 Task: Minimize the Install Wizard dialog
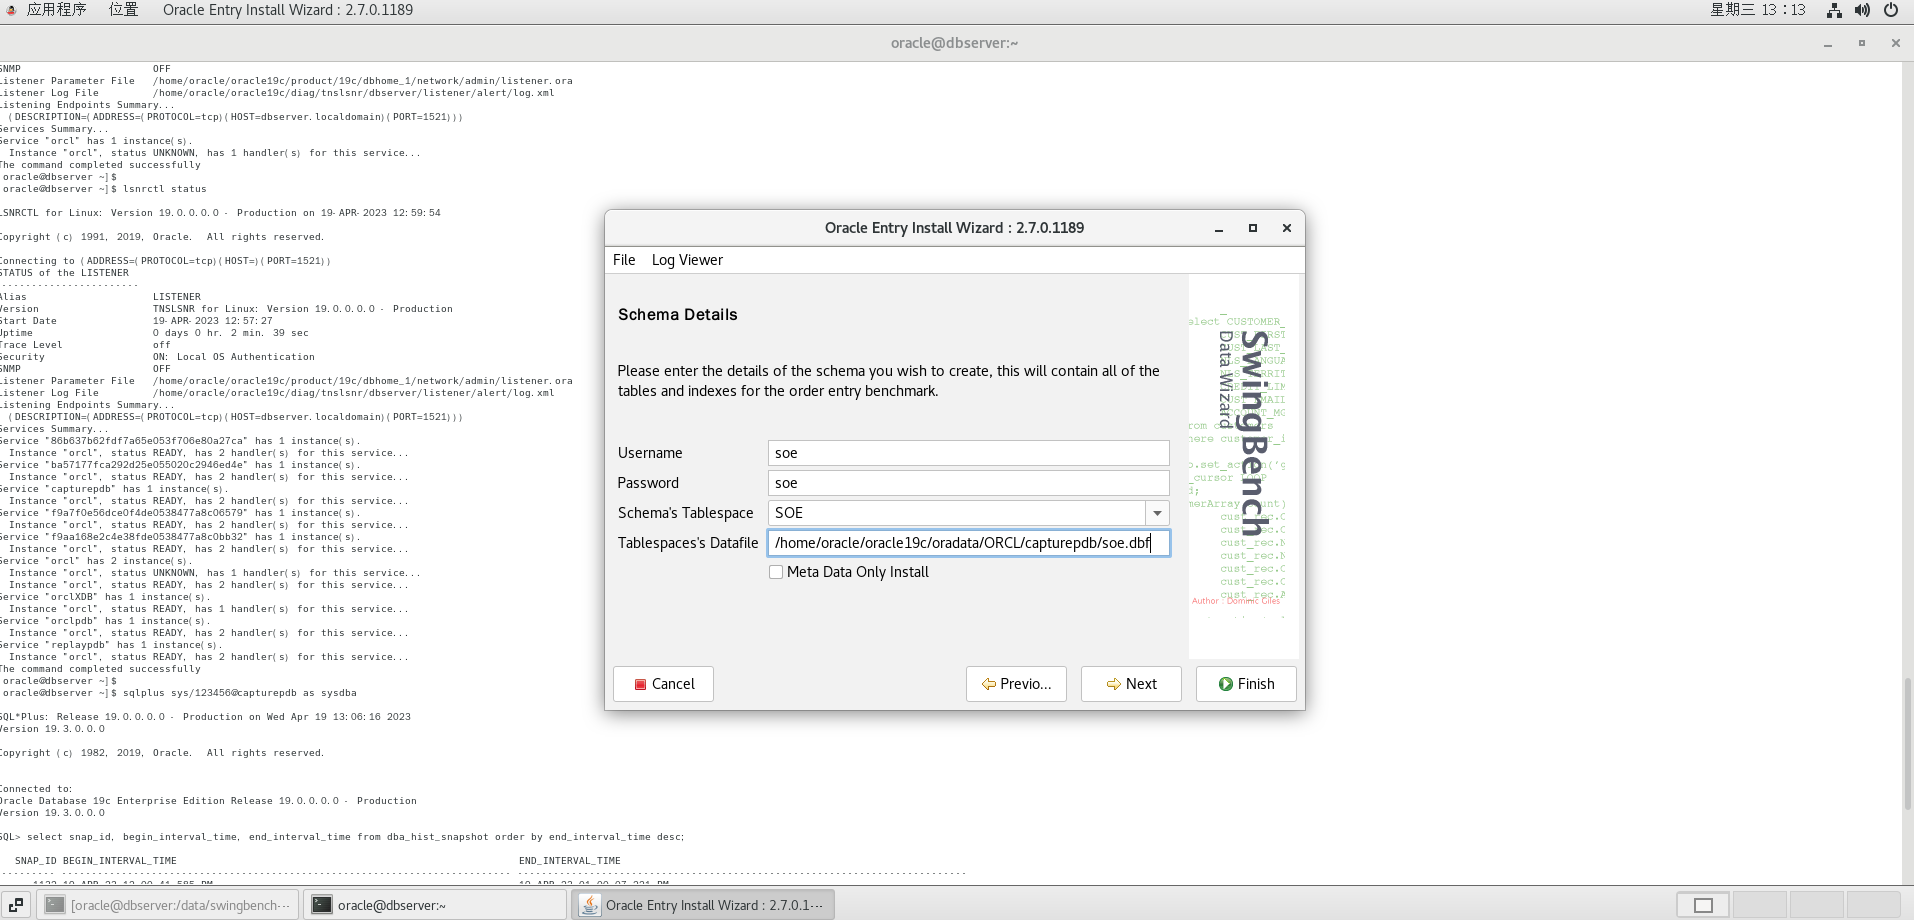tap(1219, 229)
